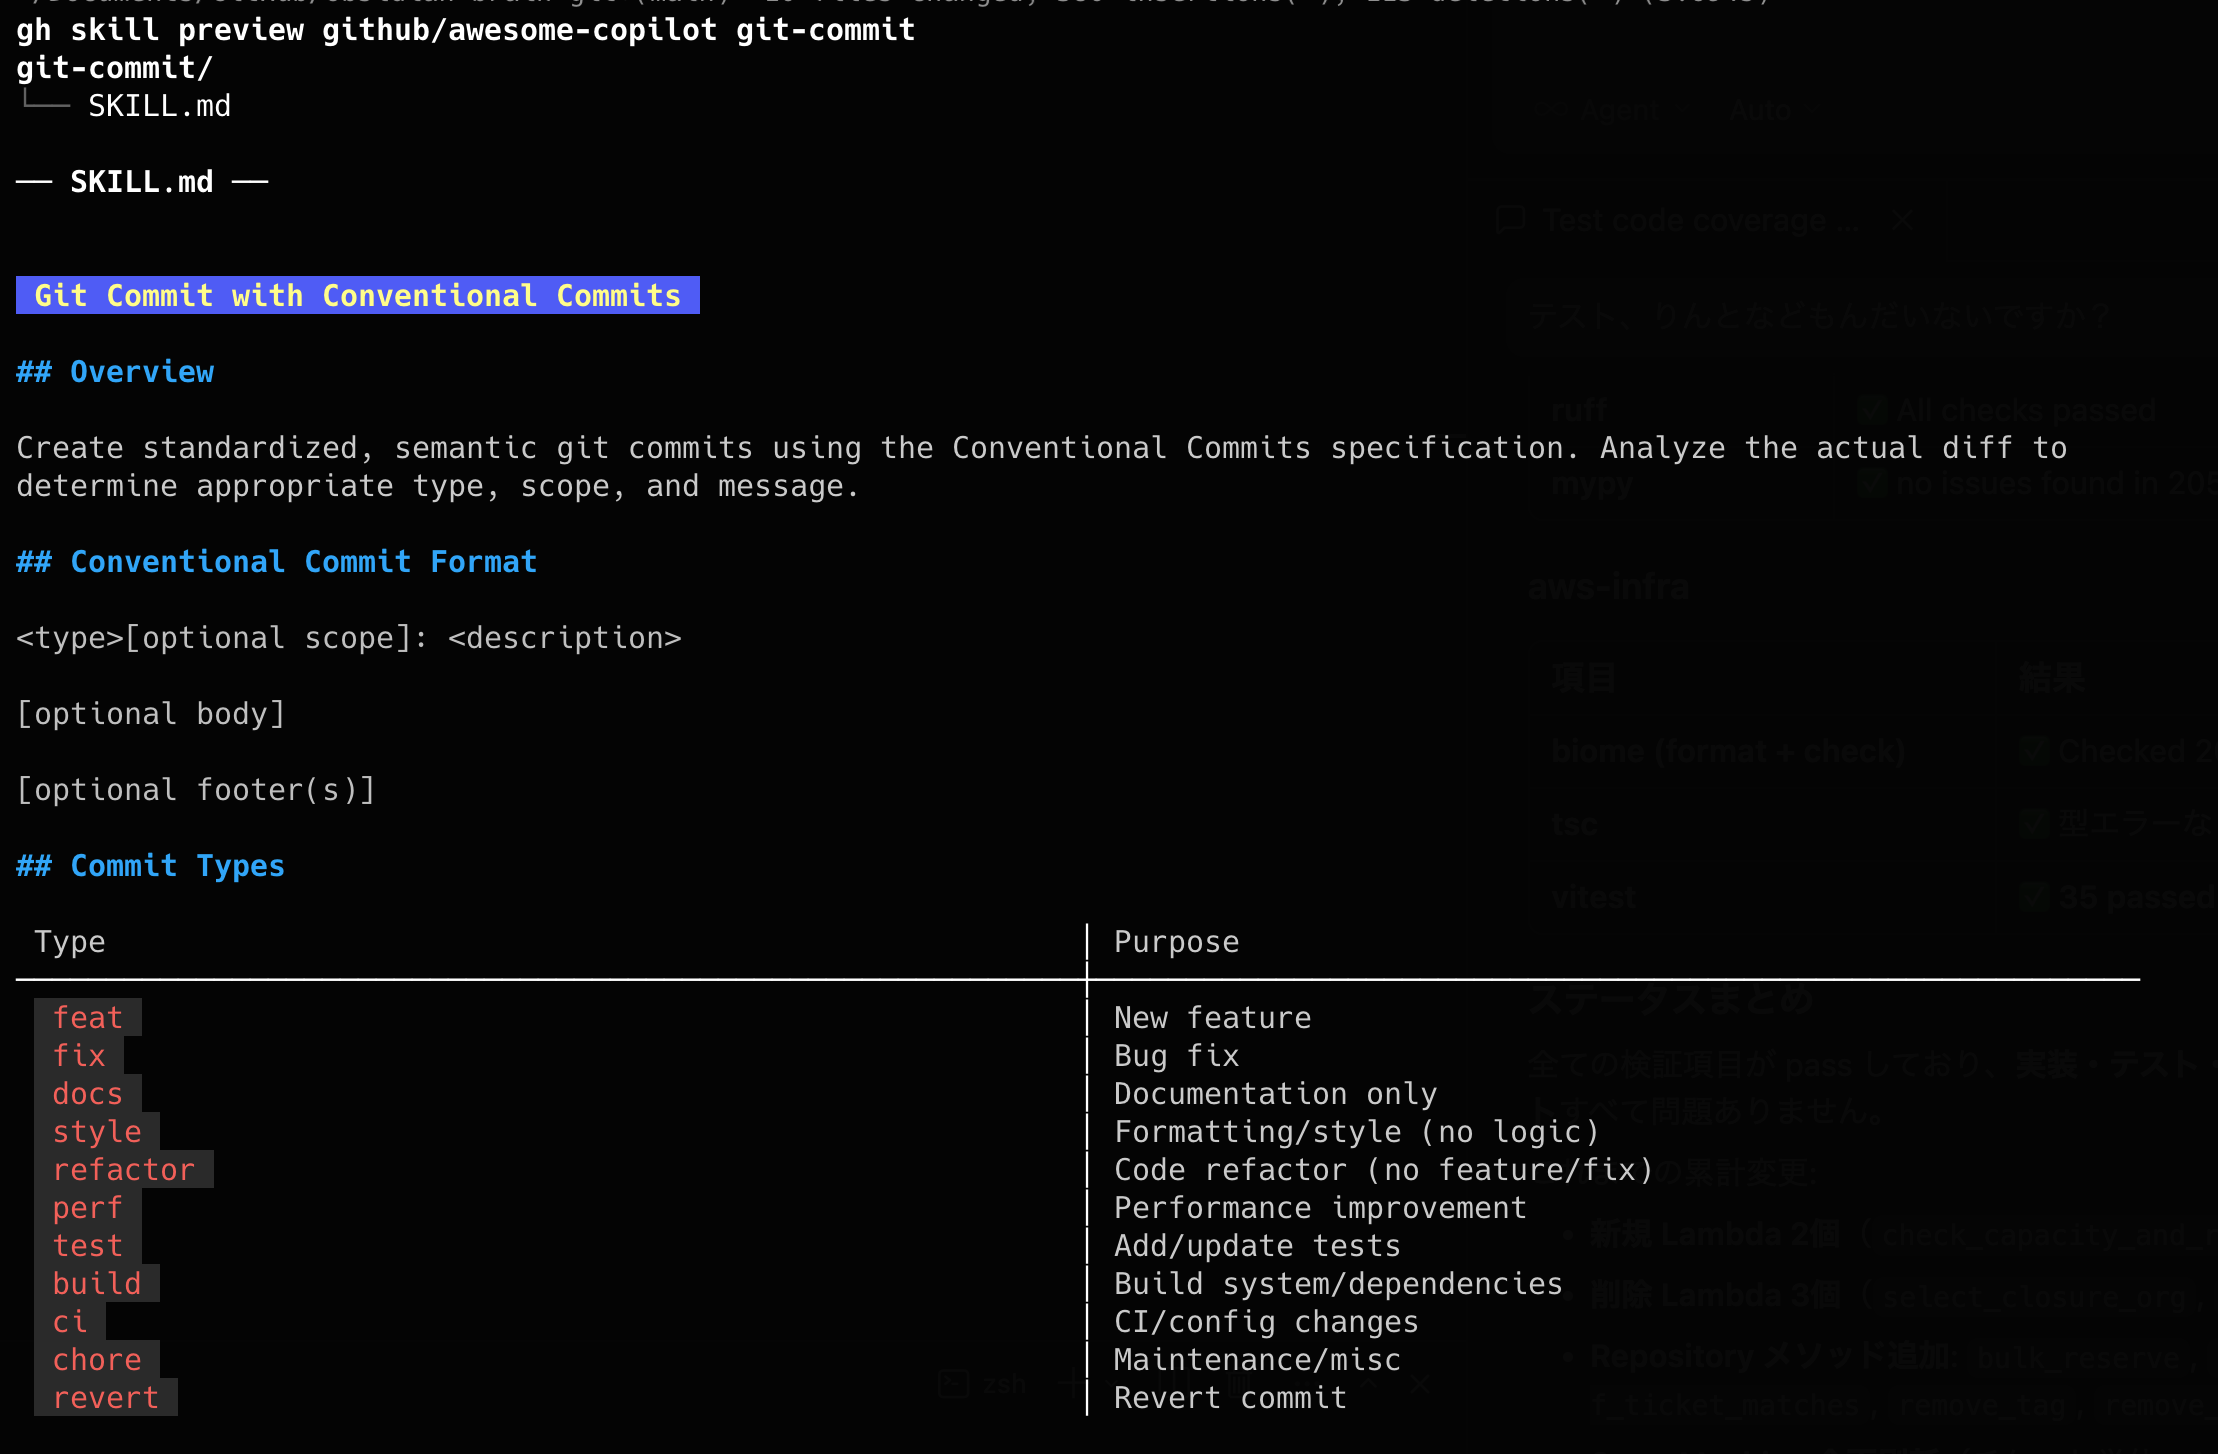Click the red feat type label
The image size is (2218, 1454).
point(88,1017)
